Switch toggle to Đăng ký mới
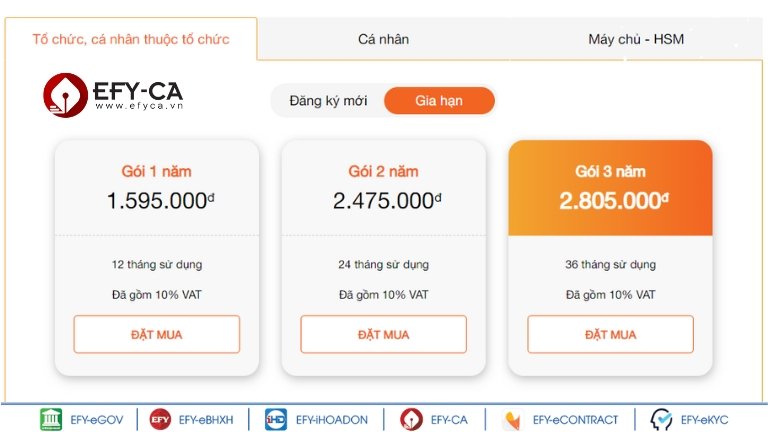Image resolution: width=768 pixels, height=432 pixels. click(328, 100)
